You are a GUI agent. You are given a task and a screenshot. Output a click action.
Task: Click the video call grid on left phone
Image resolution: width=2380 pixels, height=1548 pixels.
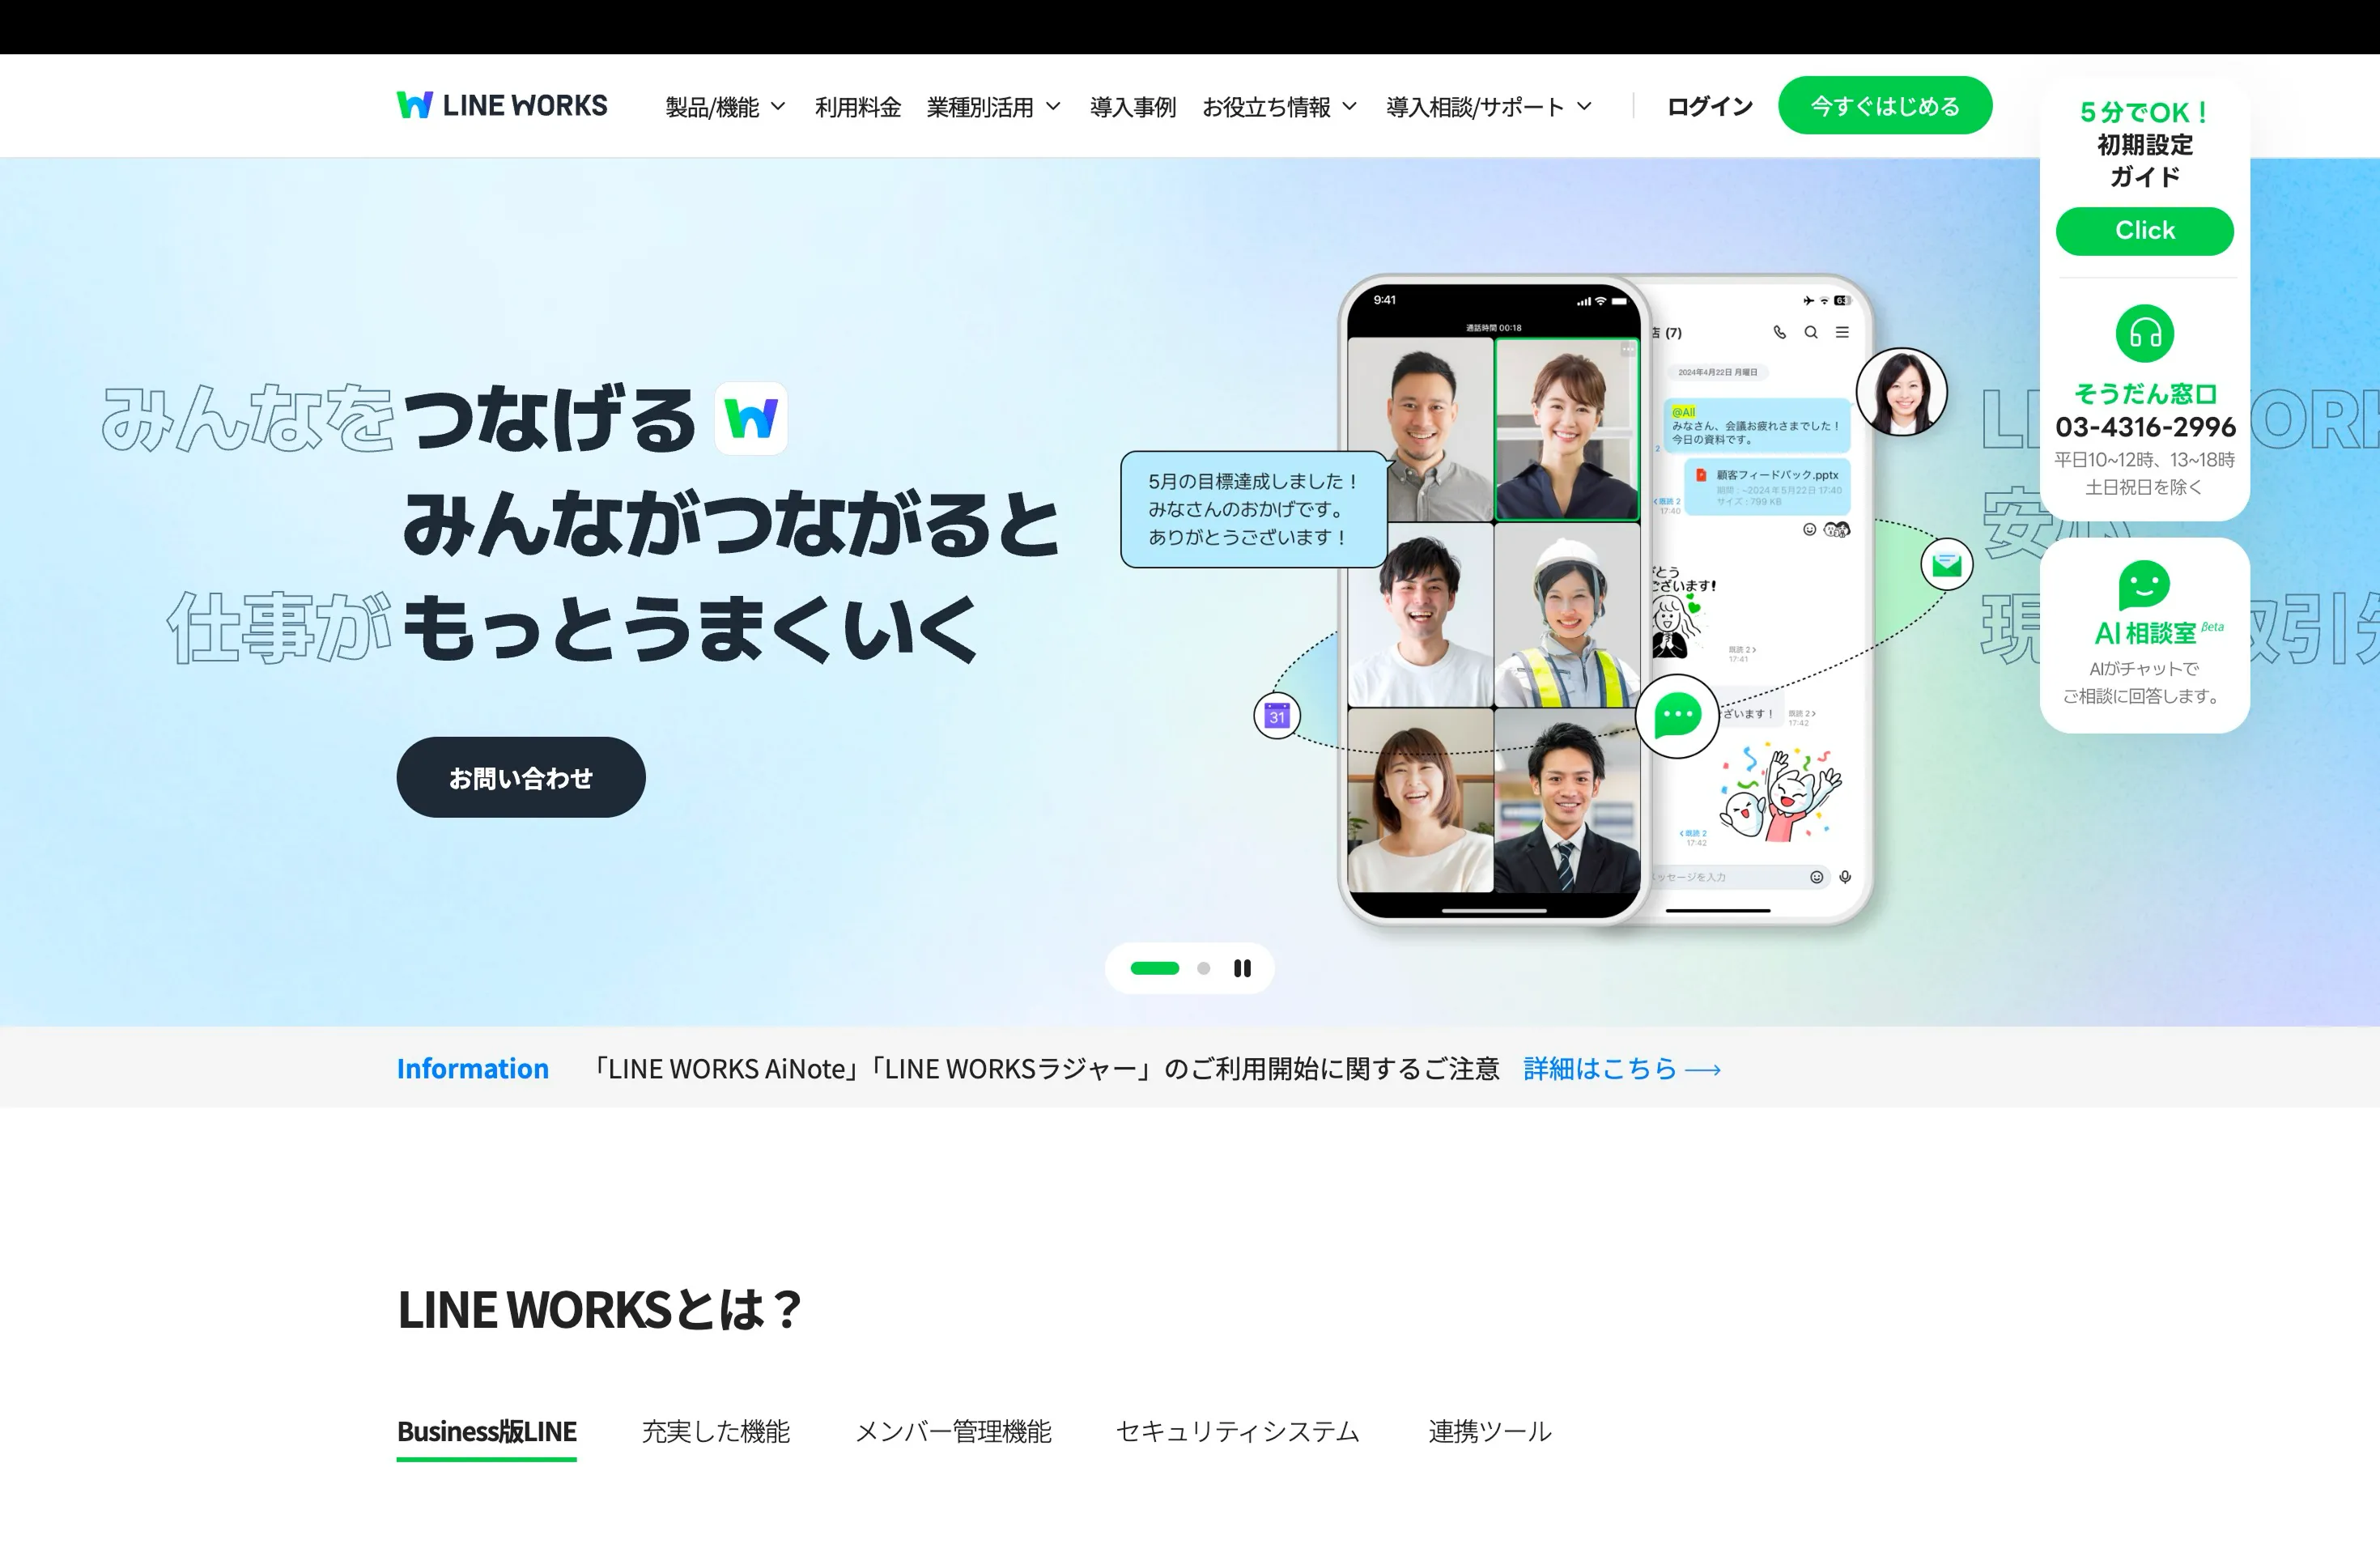[1494, 614]
